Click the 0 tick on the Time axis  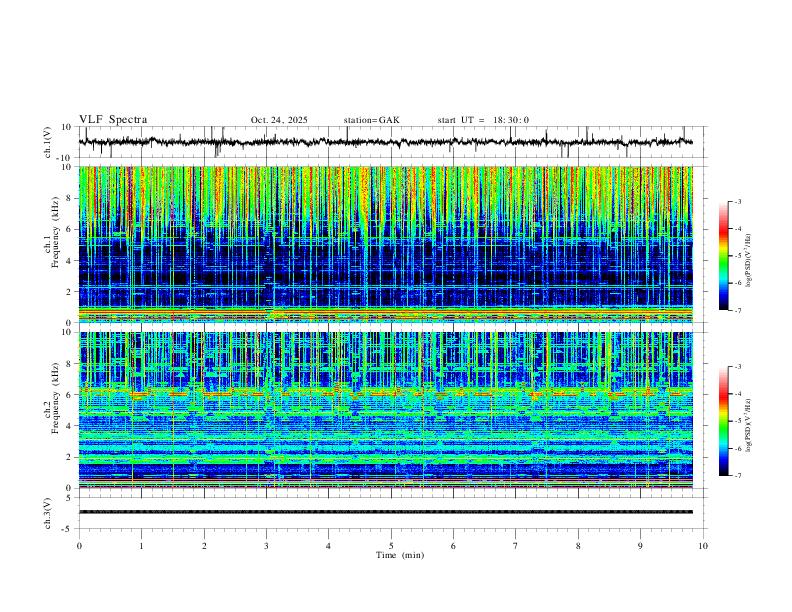[79, 546]
